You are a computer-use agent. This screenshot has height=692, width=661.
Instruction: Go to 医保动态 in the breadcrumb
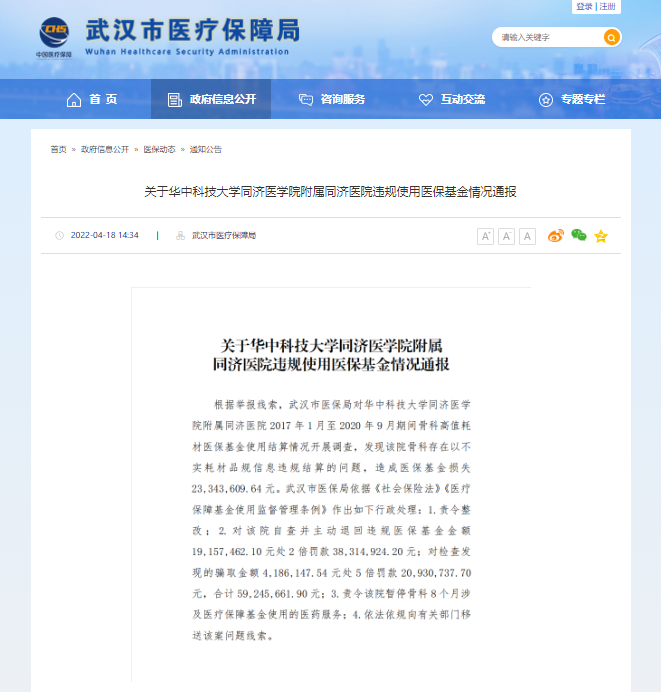[x=159, y=150]
